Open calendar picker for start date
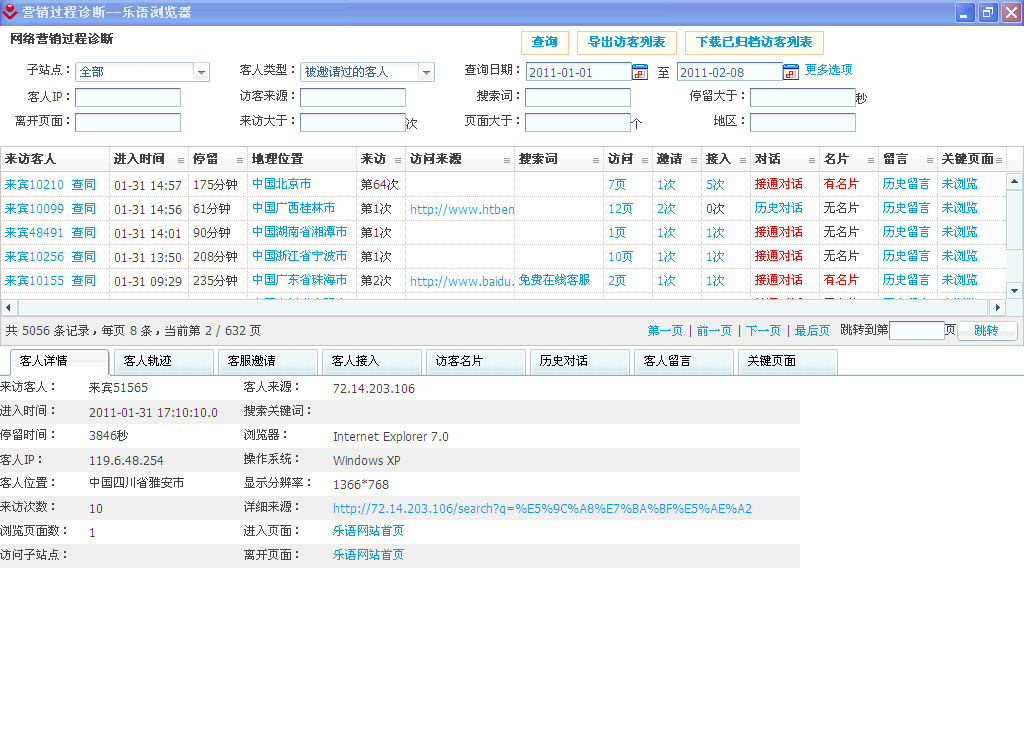 pos(640,72)
